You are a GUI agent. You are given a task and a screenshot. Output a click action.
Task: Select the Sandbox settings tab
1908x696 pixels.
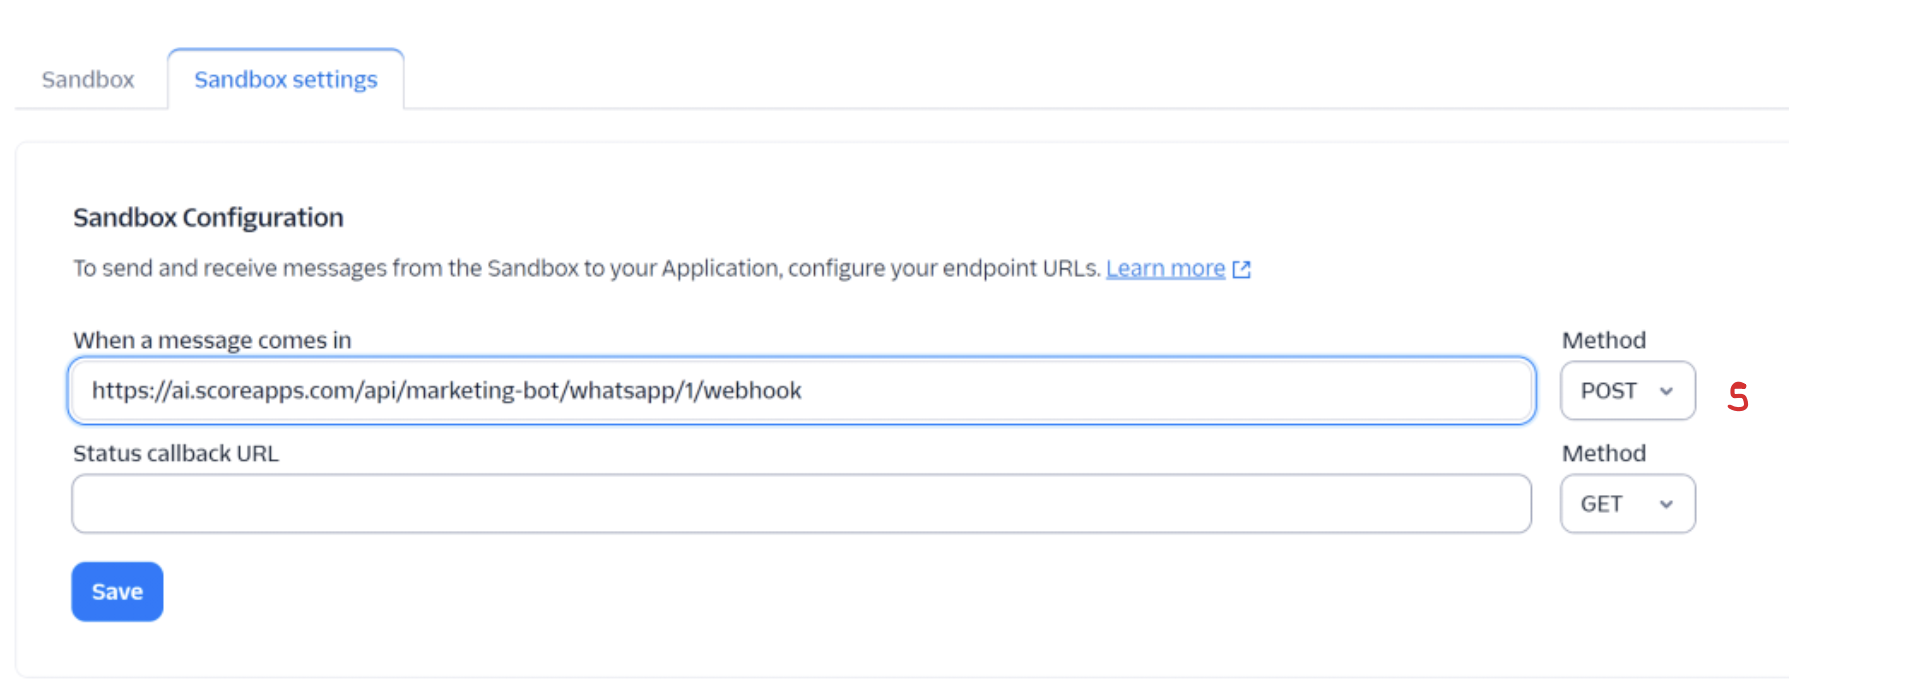pyautogui.click(x=285, y=79)
